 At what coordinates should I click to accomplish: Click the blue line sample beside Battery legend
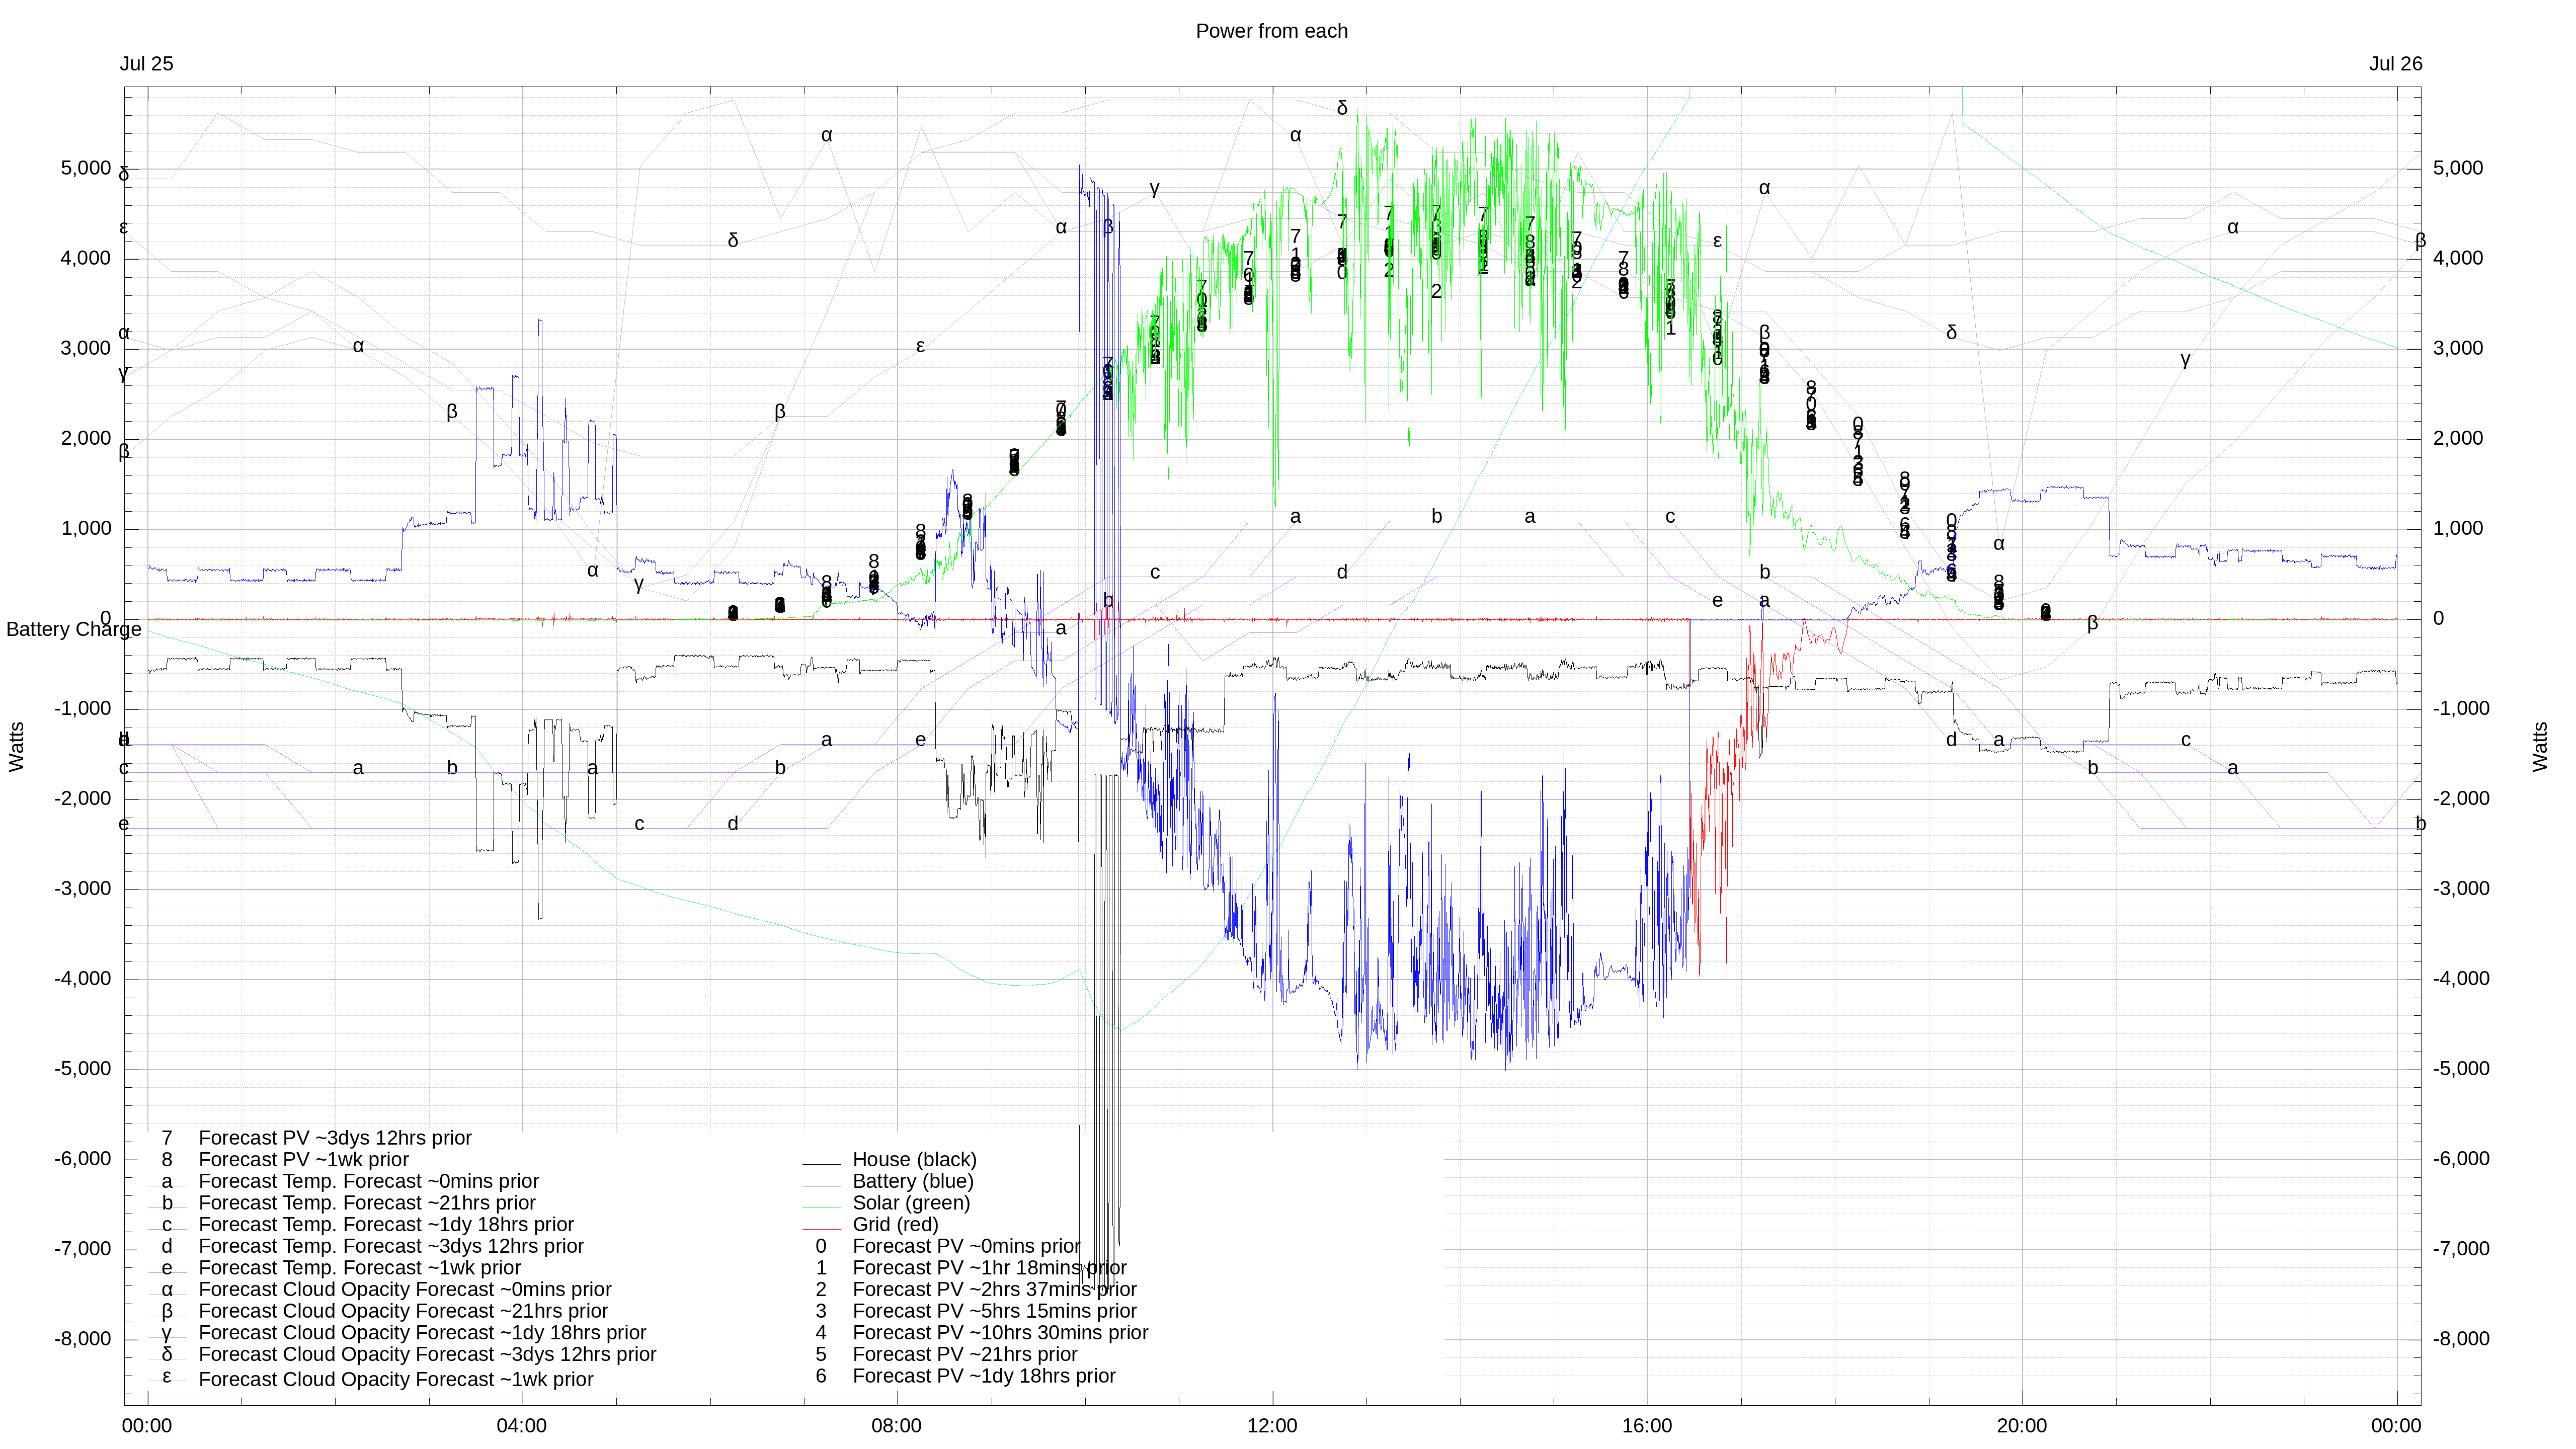[x=821, y=1185]
